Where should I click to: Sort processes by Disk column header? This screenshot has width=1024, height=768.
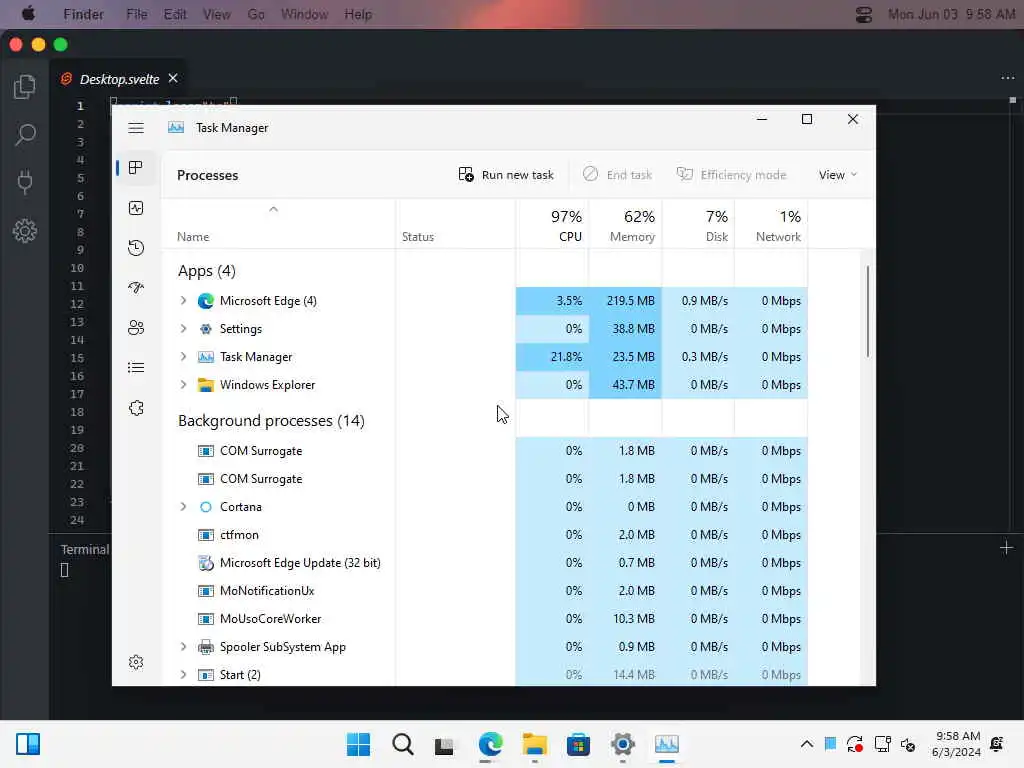coord(699,225)
